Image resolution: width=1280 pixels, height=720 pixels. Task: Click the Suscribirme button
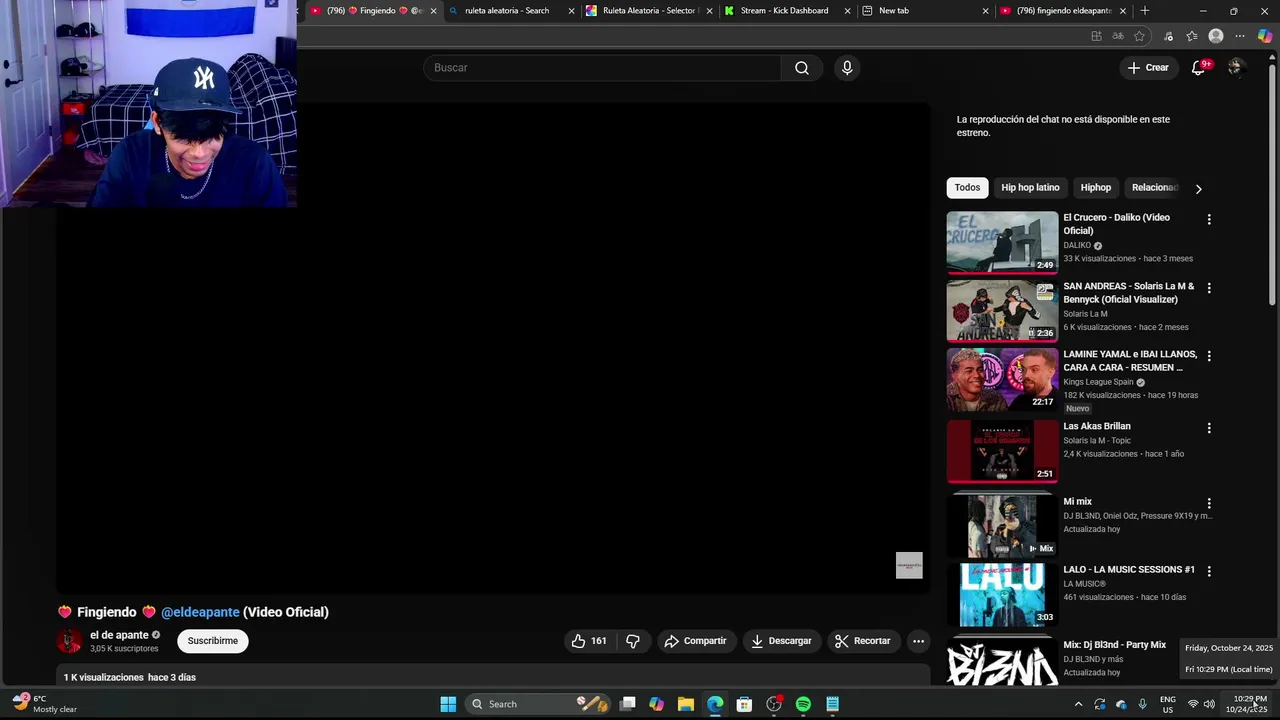click(213, 641)
